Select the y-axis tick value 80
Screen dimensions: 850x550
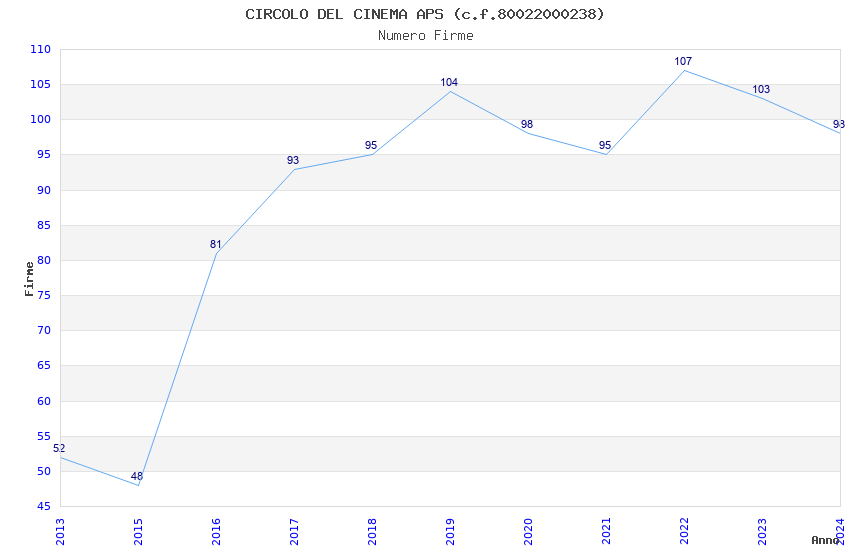pos(44,260)
